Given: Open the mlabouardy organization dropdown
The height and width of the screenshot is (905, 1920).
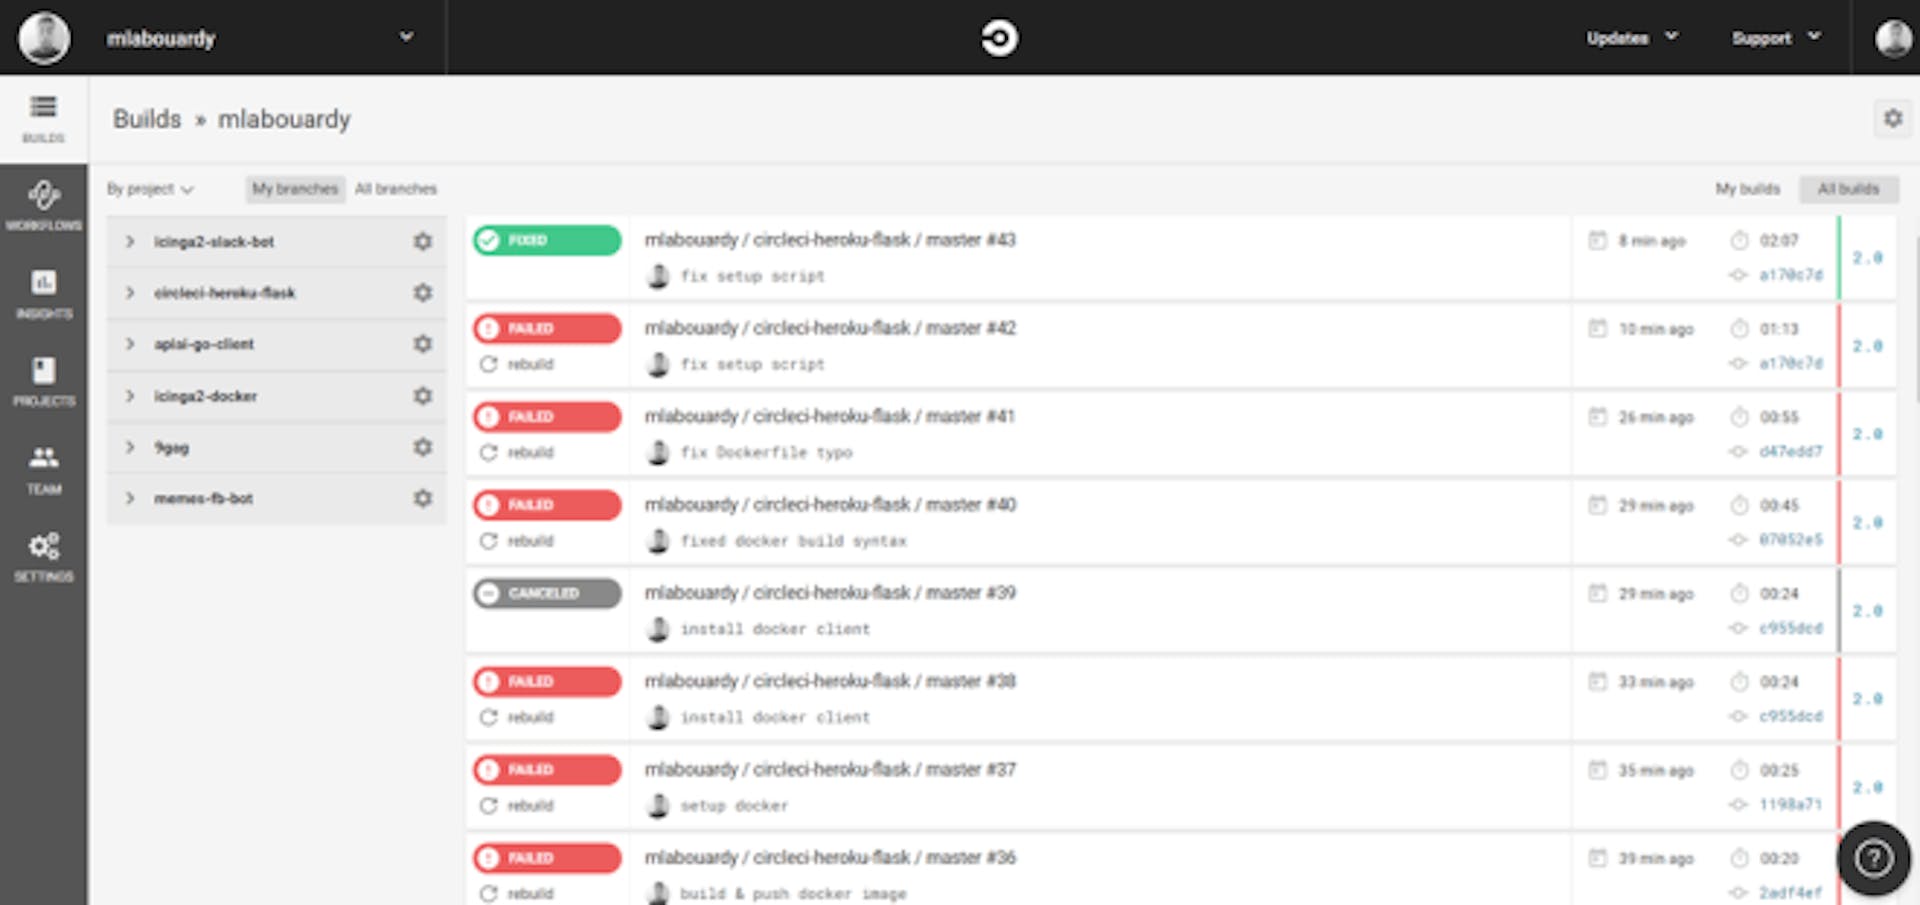Looking at the screenshot, I should click(x=260, y=38).
